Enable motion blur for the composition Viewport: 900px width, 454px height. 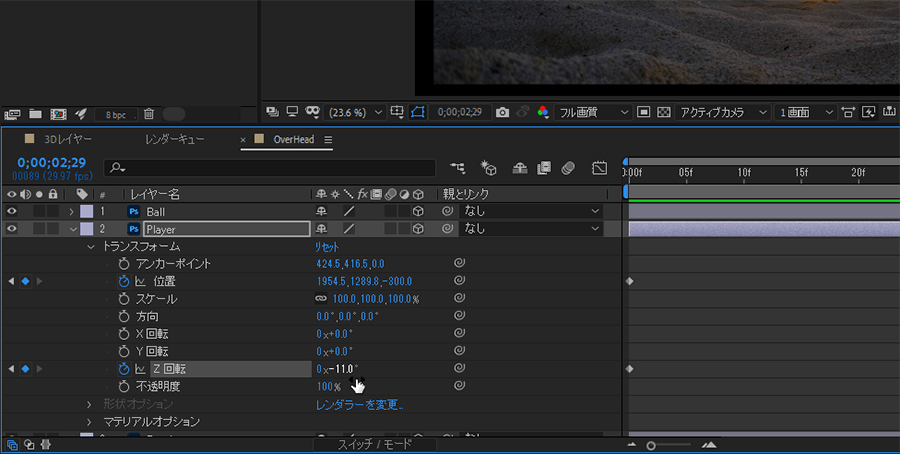click(568, 168)
